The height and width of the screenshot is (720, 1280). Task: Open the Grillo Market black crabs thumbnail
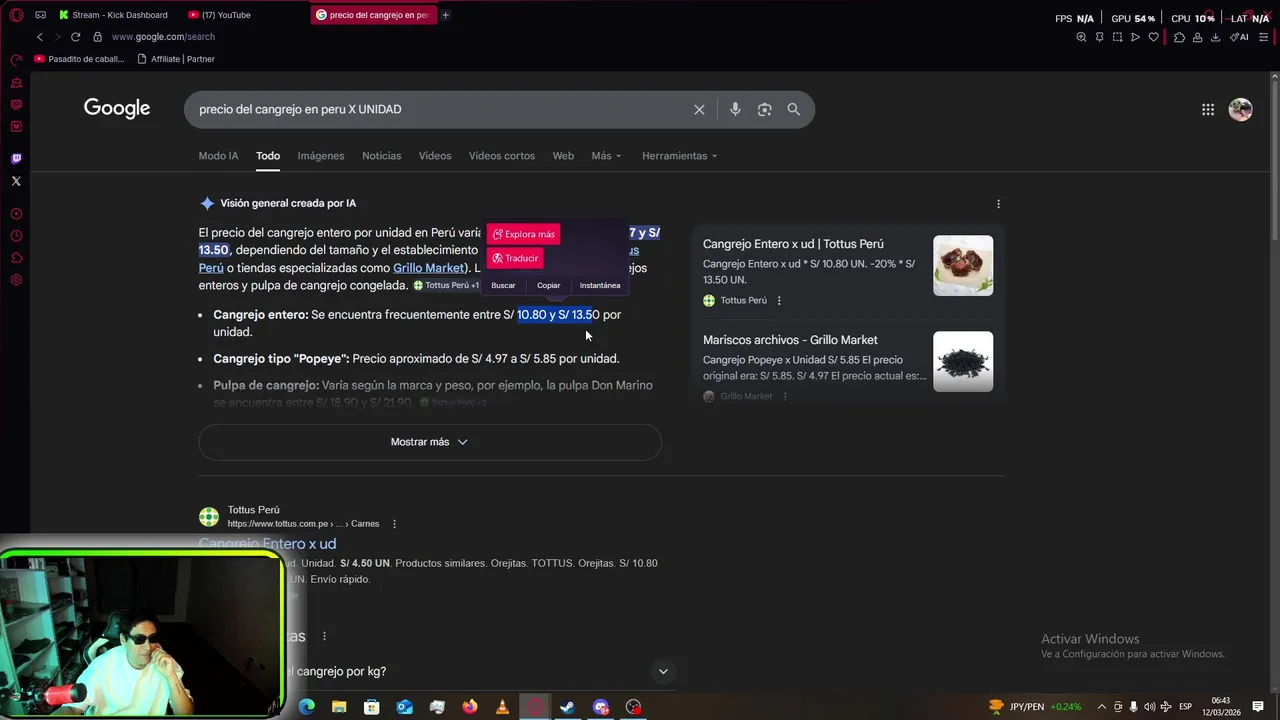[963, 361]
